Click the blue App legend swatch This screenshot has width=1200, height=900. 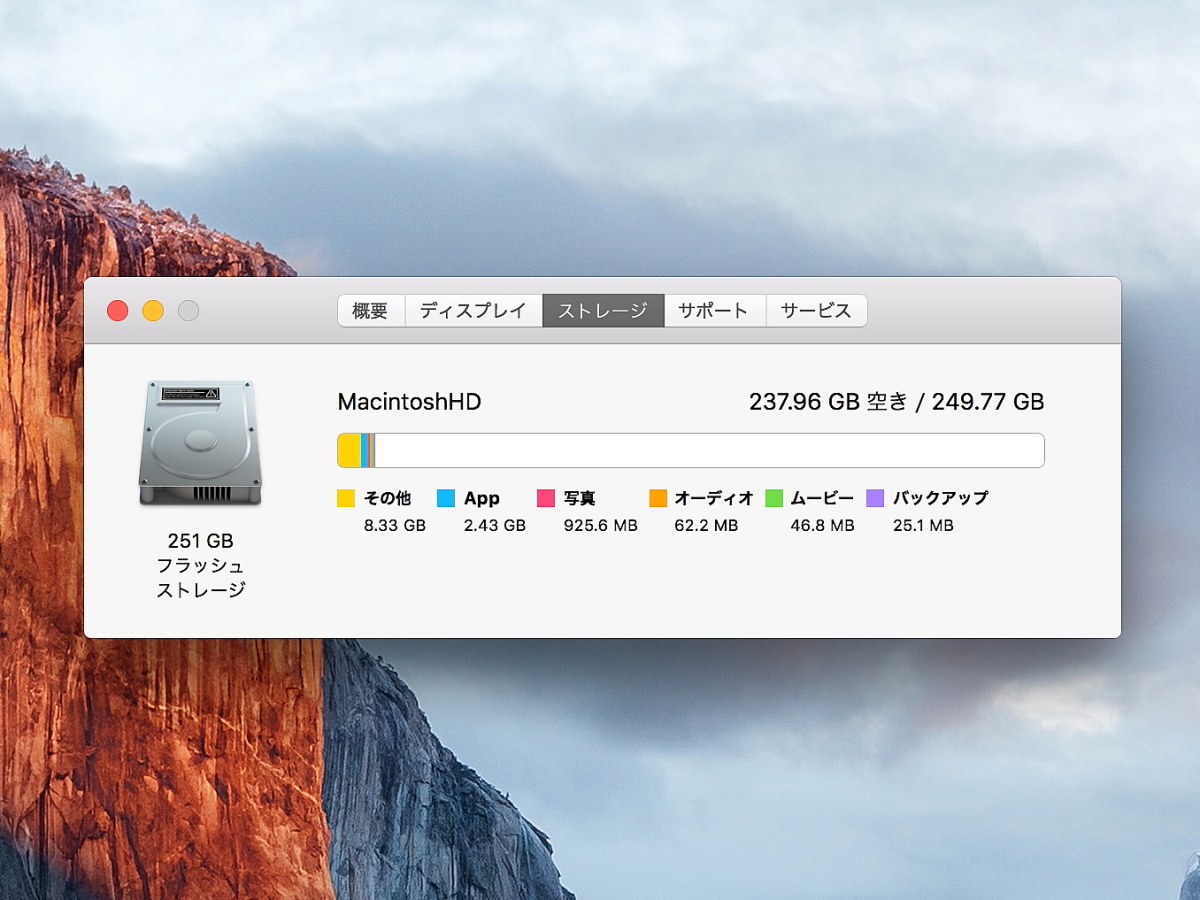[446, 498]
